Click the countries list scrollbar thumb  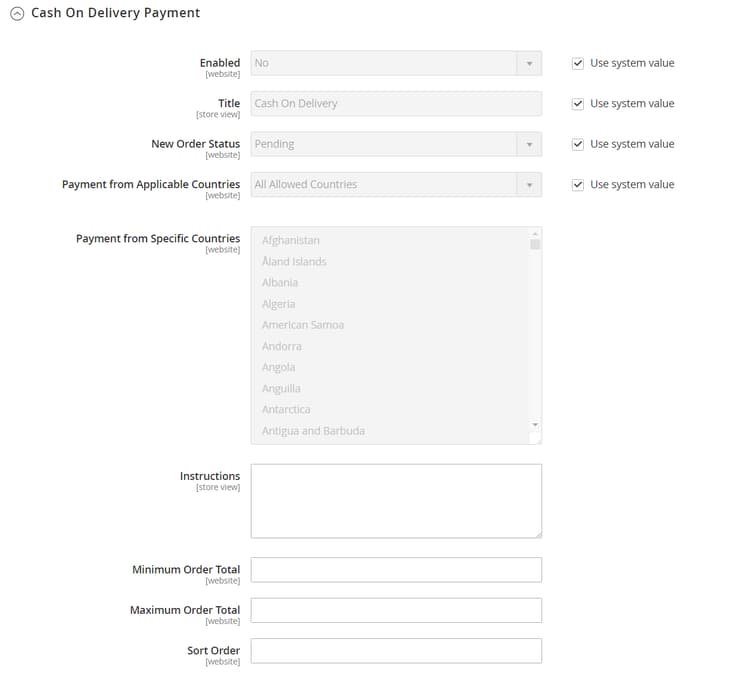[535, 244]
